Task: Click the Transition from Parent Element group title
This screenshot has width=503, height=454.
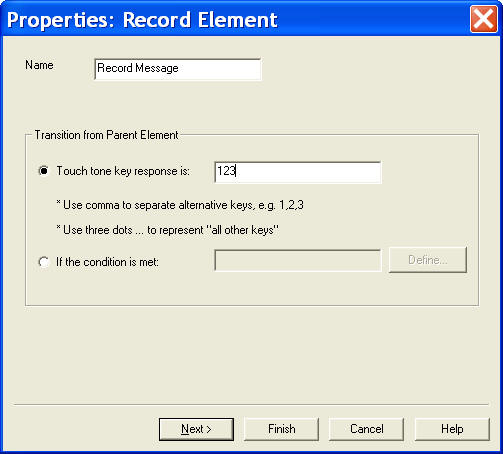Action: coord(107,135)
